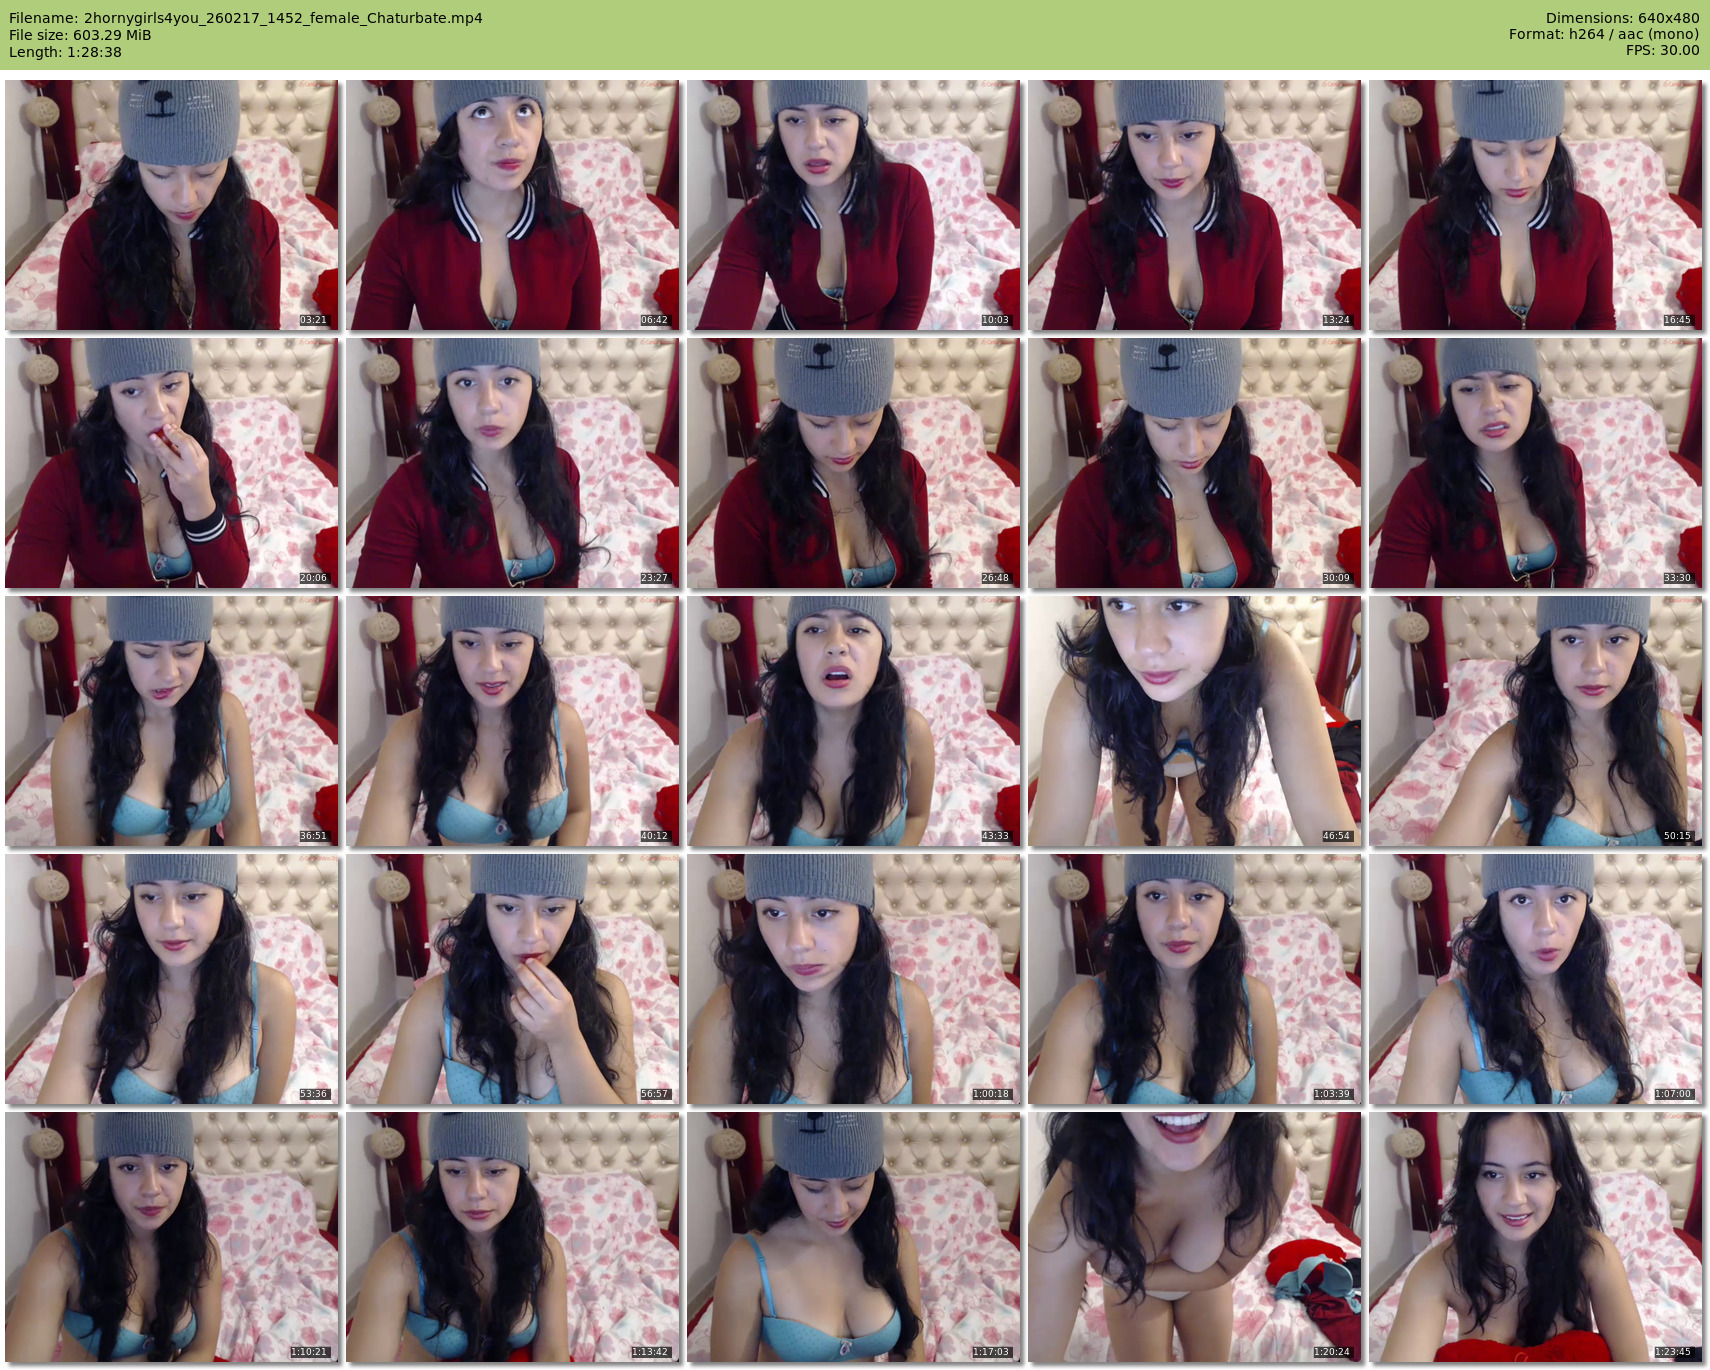
Task: Click the 13:24 timestamp label
Action: coord(1336,320)
